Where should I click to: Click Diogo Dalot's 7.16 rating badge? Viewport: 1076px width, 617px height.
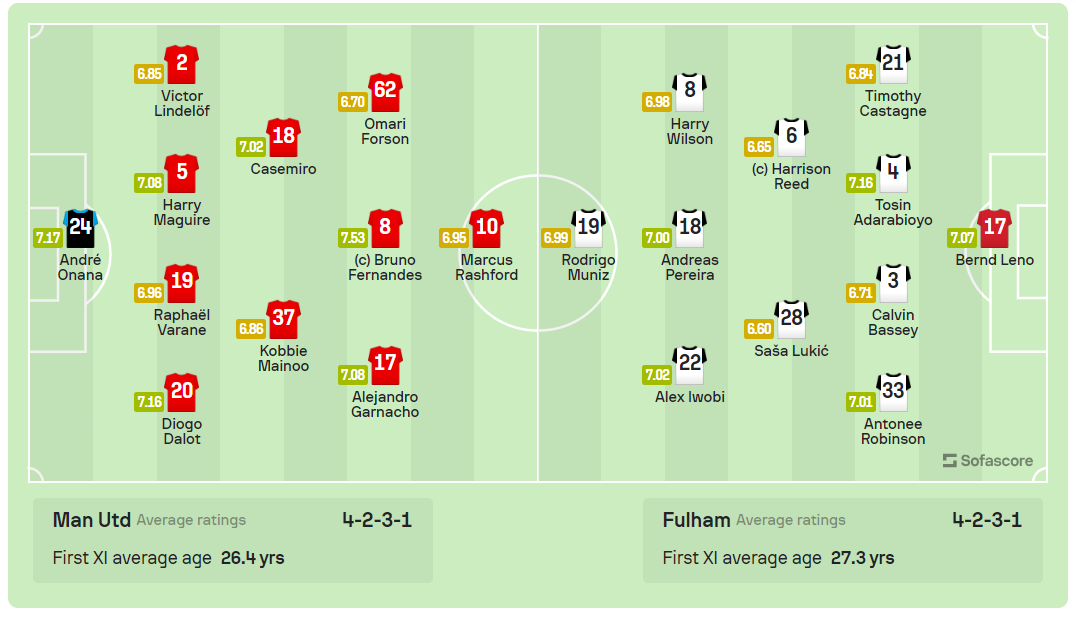[x=147, y=402]
